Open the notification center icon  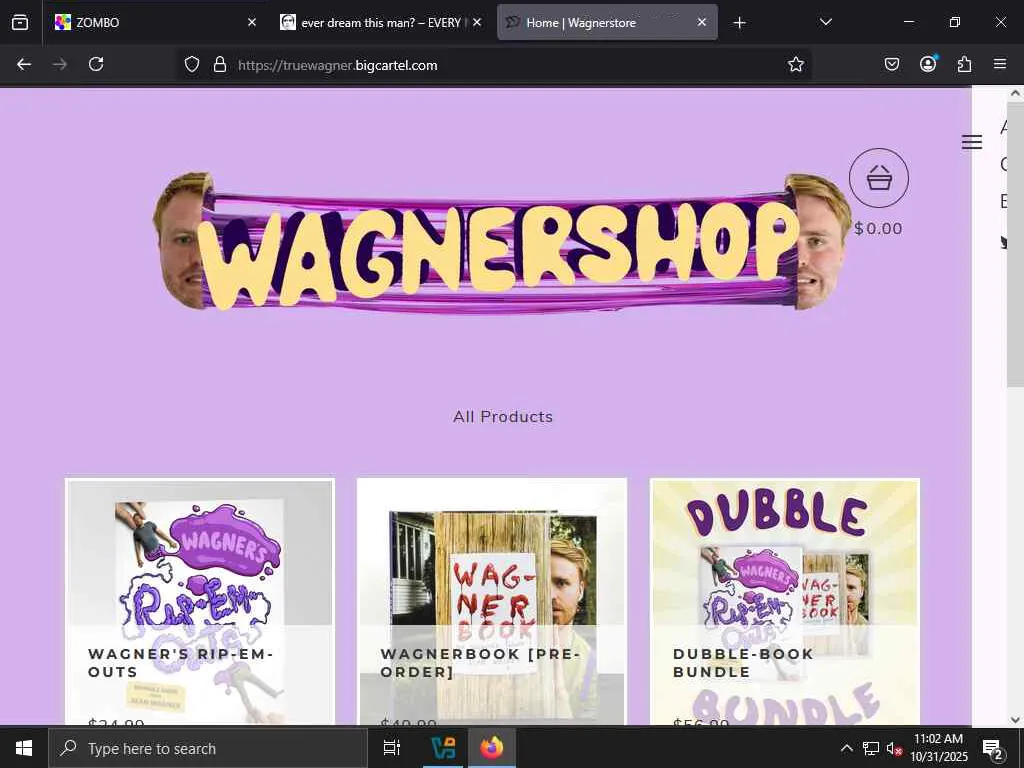993,748
